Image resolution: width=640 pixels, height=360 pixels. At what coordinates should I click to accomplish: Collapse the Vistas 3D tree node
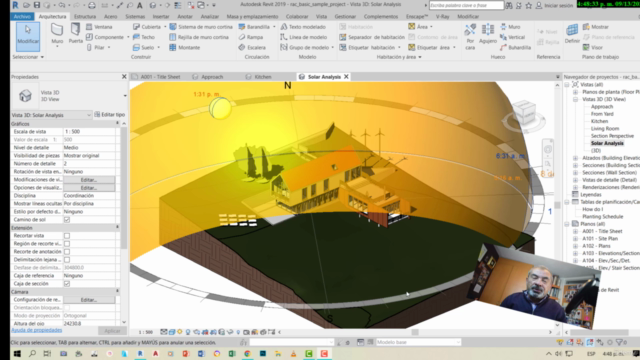coord(576,99)
